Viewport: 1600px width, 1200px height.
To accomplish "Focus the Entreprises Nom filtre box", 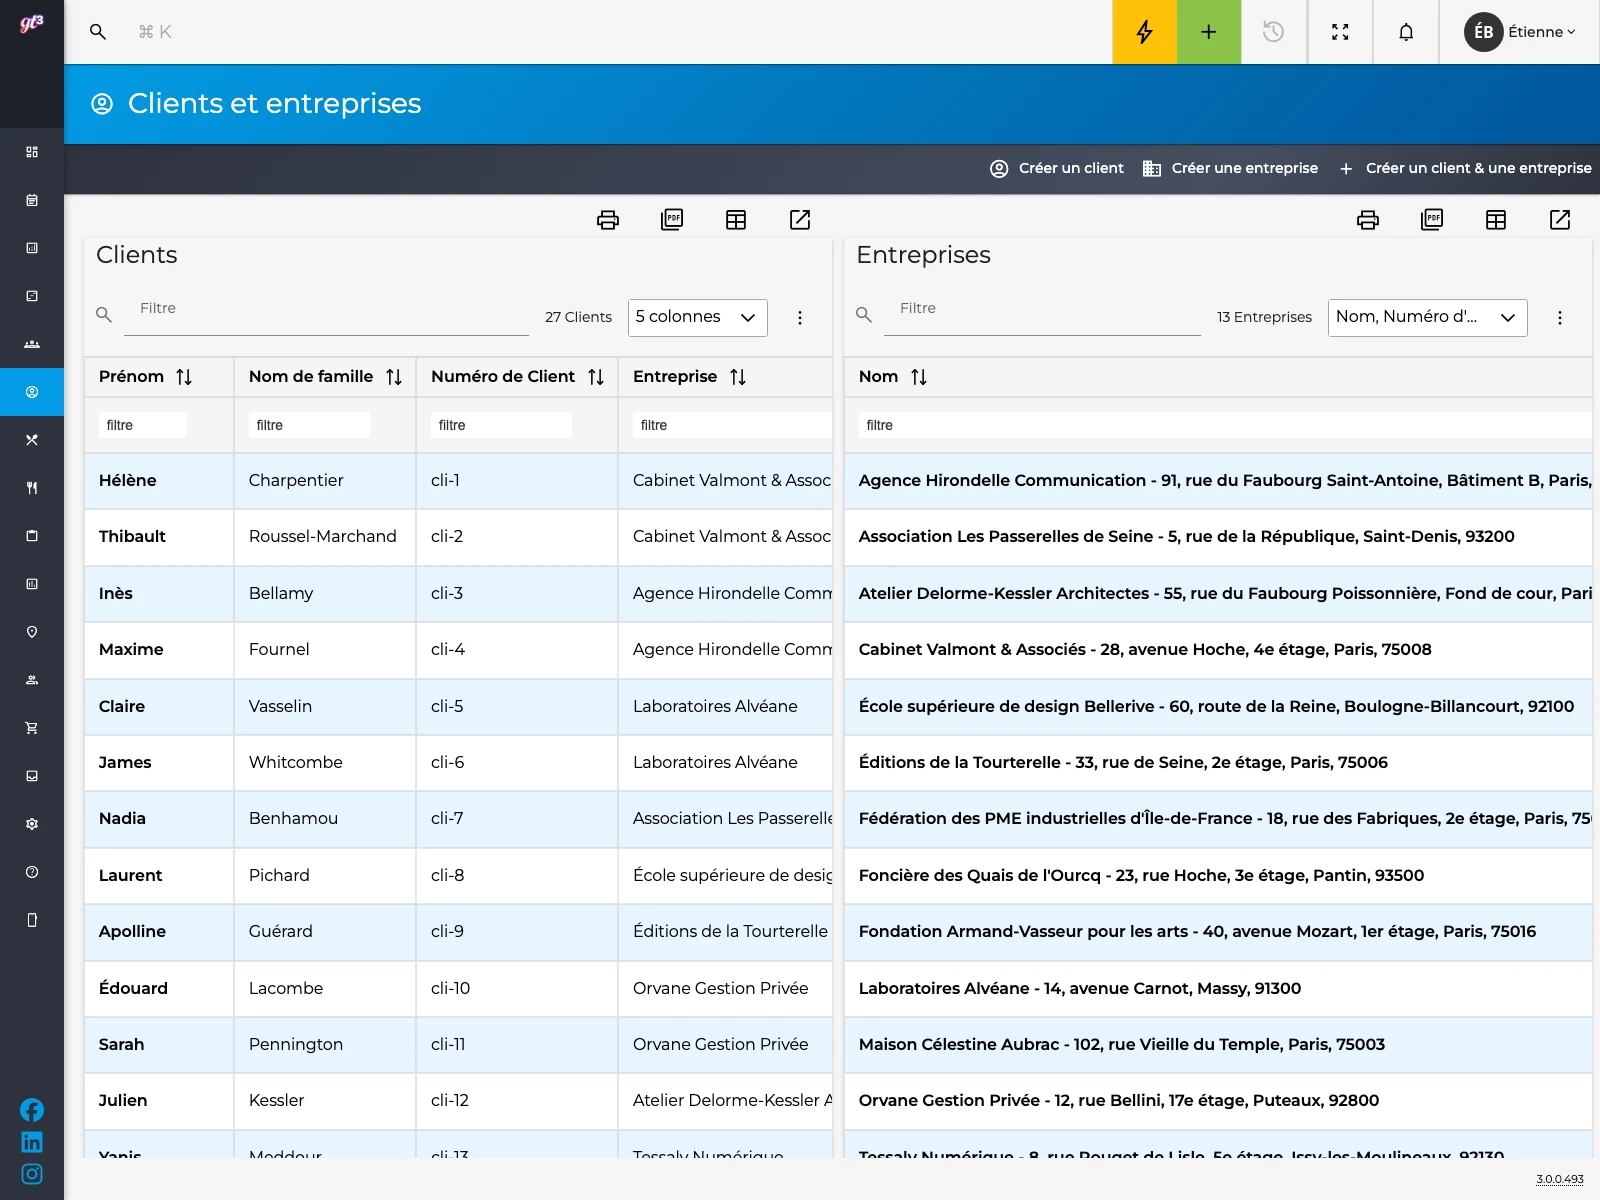I will pyautogui.click(x=1225, y=425).
